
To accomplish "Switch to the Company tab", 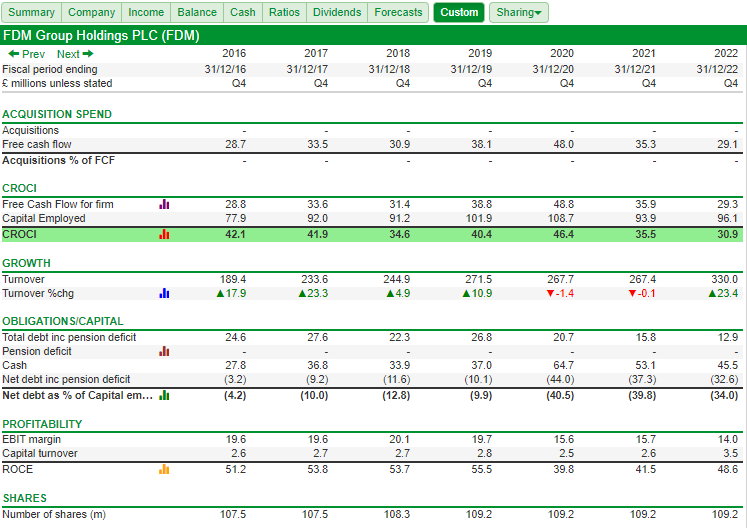I will (x=91, y=12).
